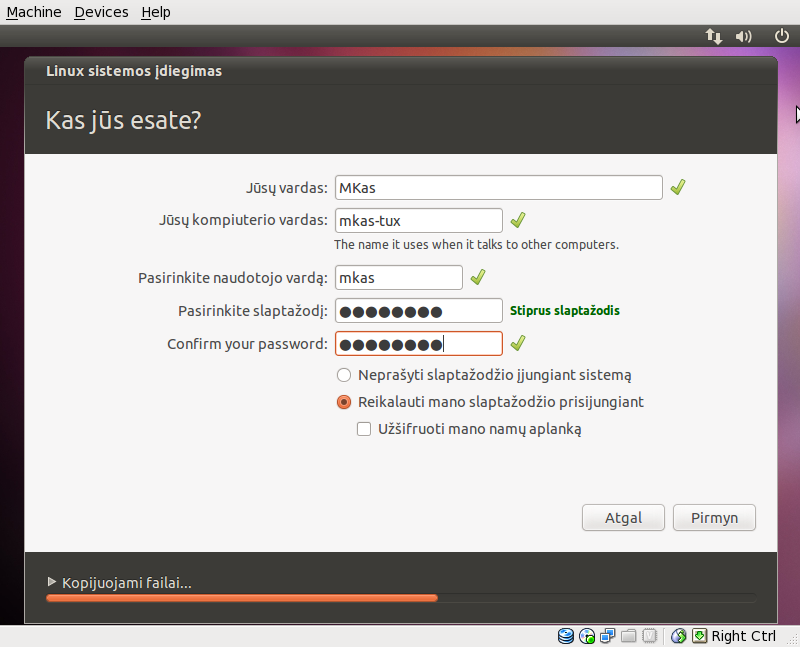The height and width of the screenshot is (647, 800).
Task: Click the Right Ctrl host key label
Action: pyautogui.click(x=743, y=636)
